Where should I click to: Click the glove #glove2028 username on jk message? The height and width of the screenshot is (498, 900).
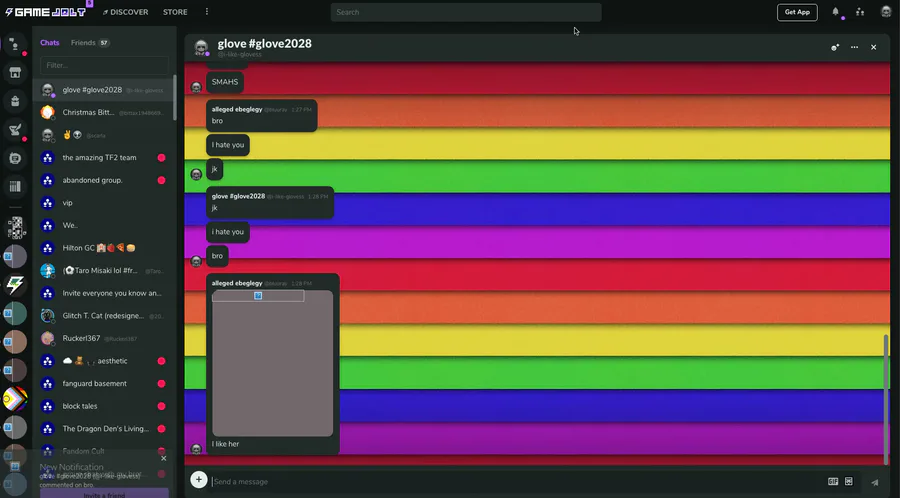238,196
